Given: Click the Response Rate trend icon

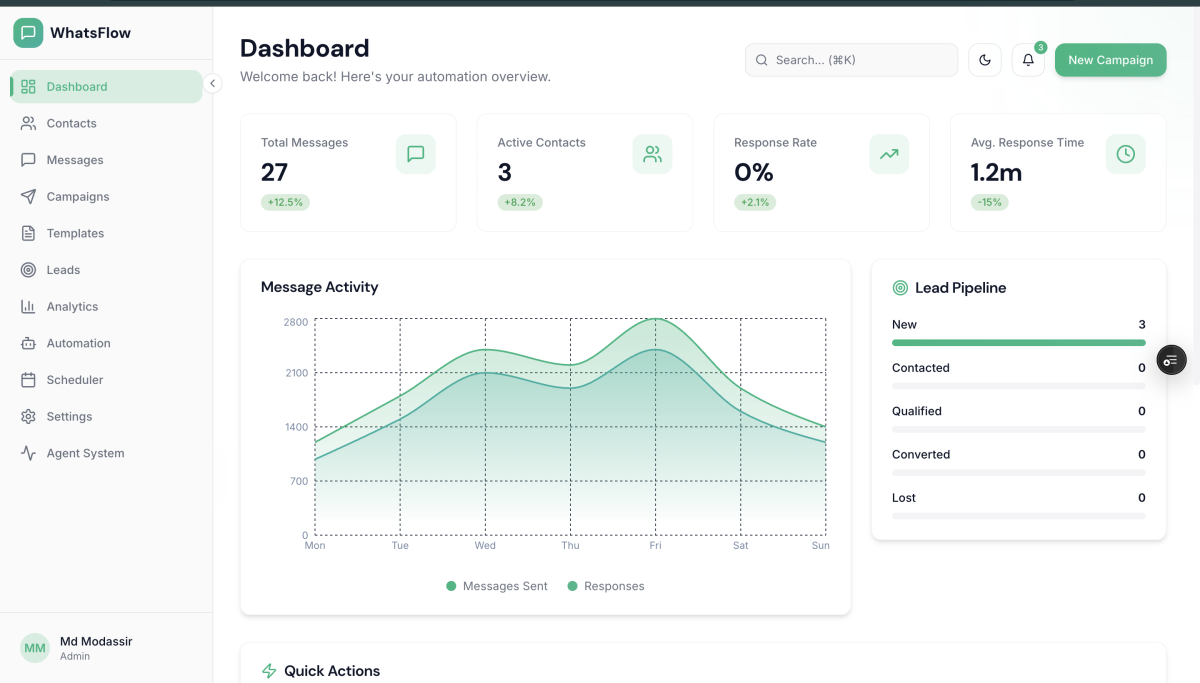Looking at the screenshot, I should coord(889,154).
